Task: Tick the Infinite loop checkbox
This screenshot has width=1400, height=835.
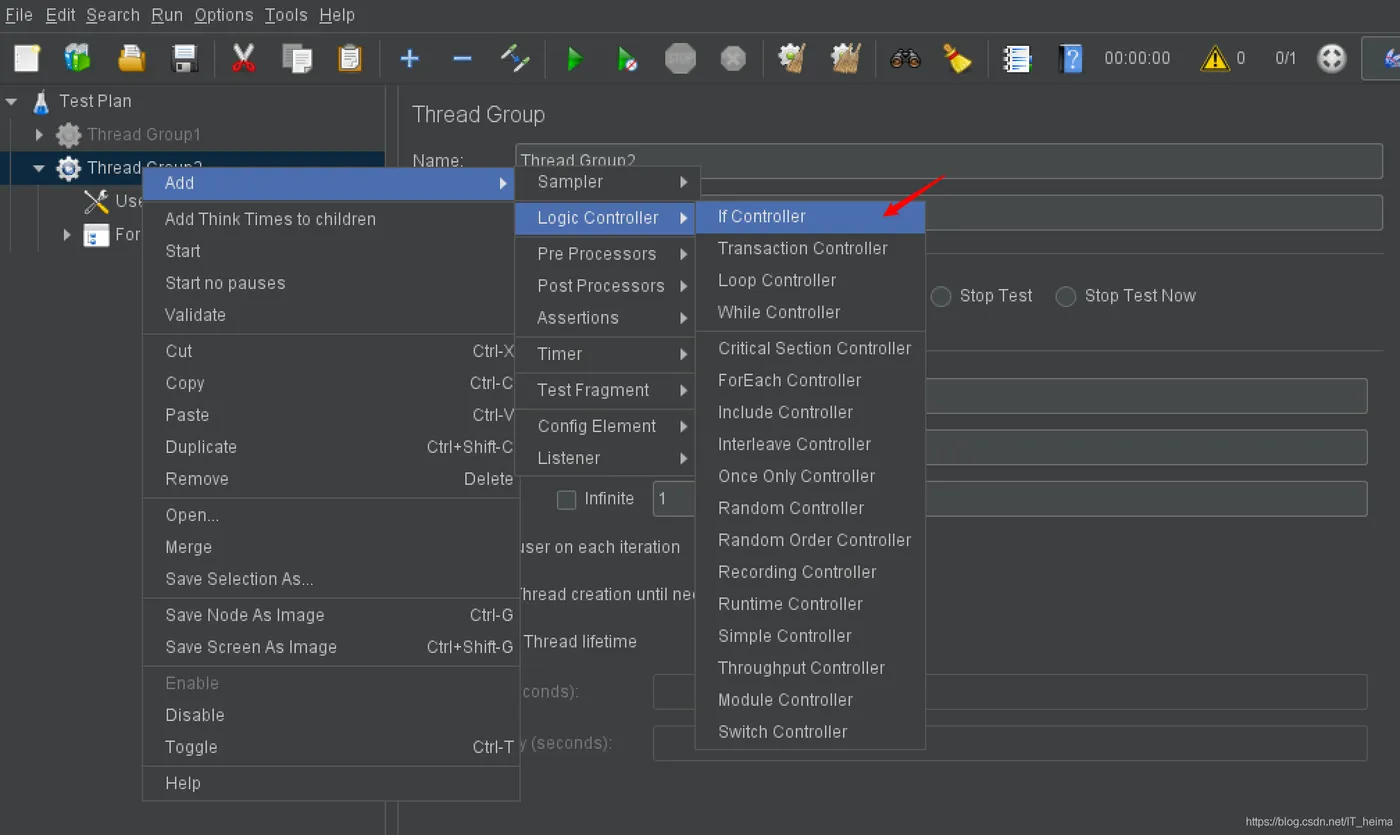Action: pyautogui.click(x=567, y=500)
